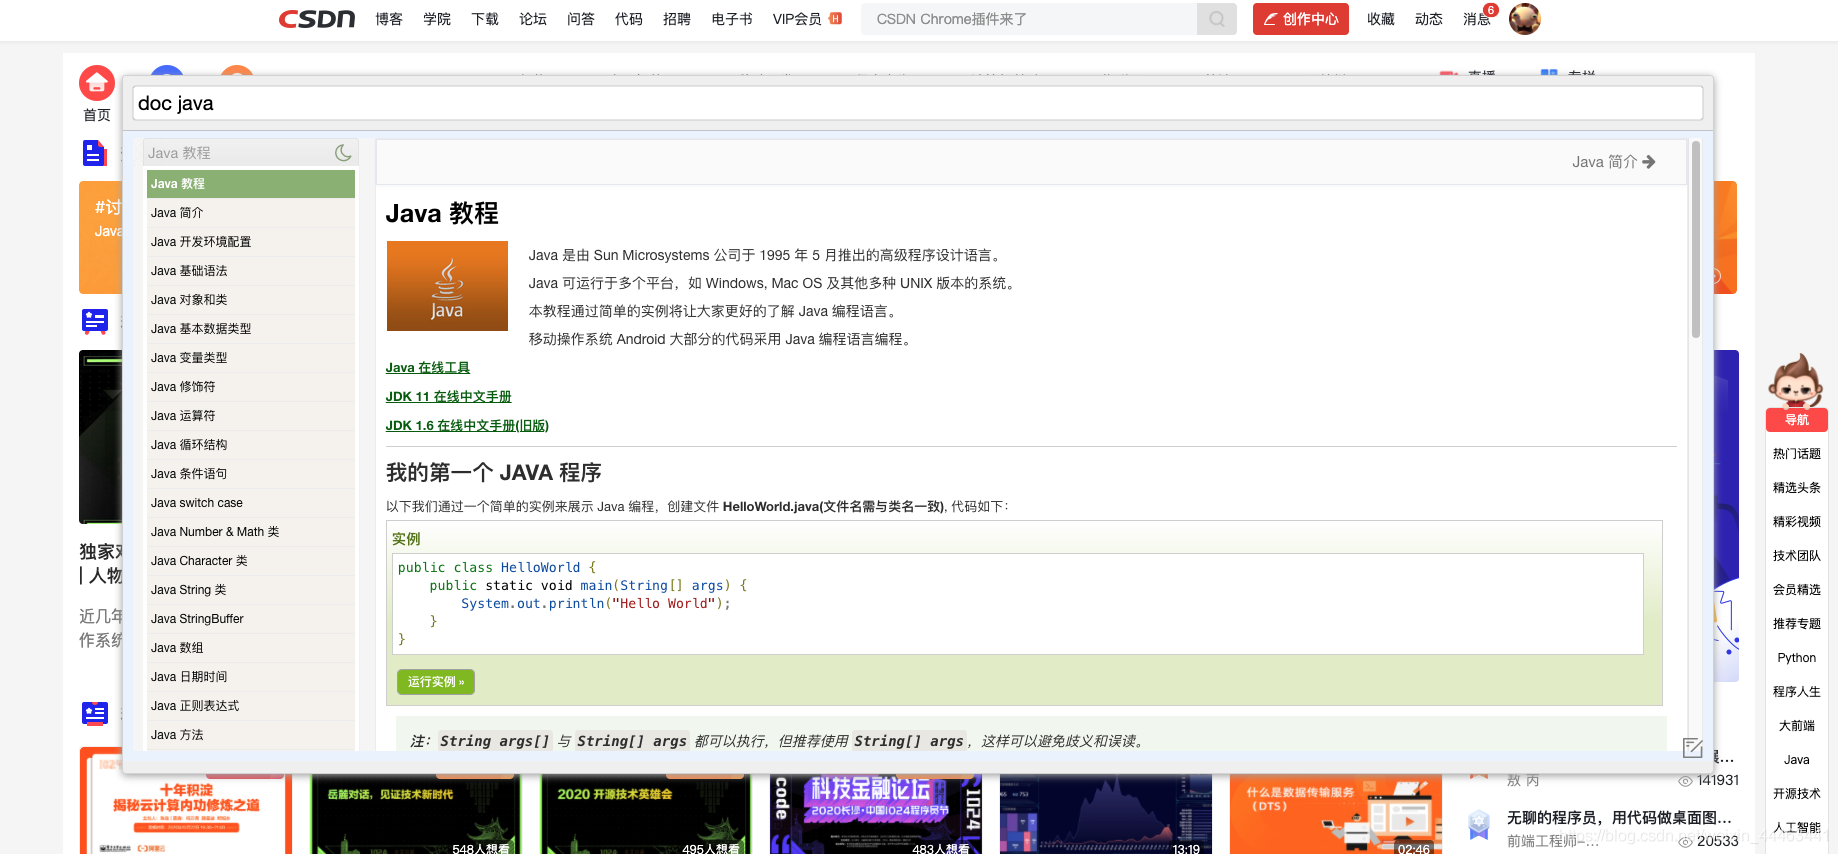Open the 招聘 menu item
The image size is (1838, 854).
point(677,19)
